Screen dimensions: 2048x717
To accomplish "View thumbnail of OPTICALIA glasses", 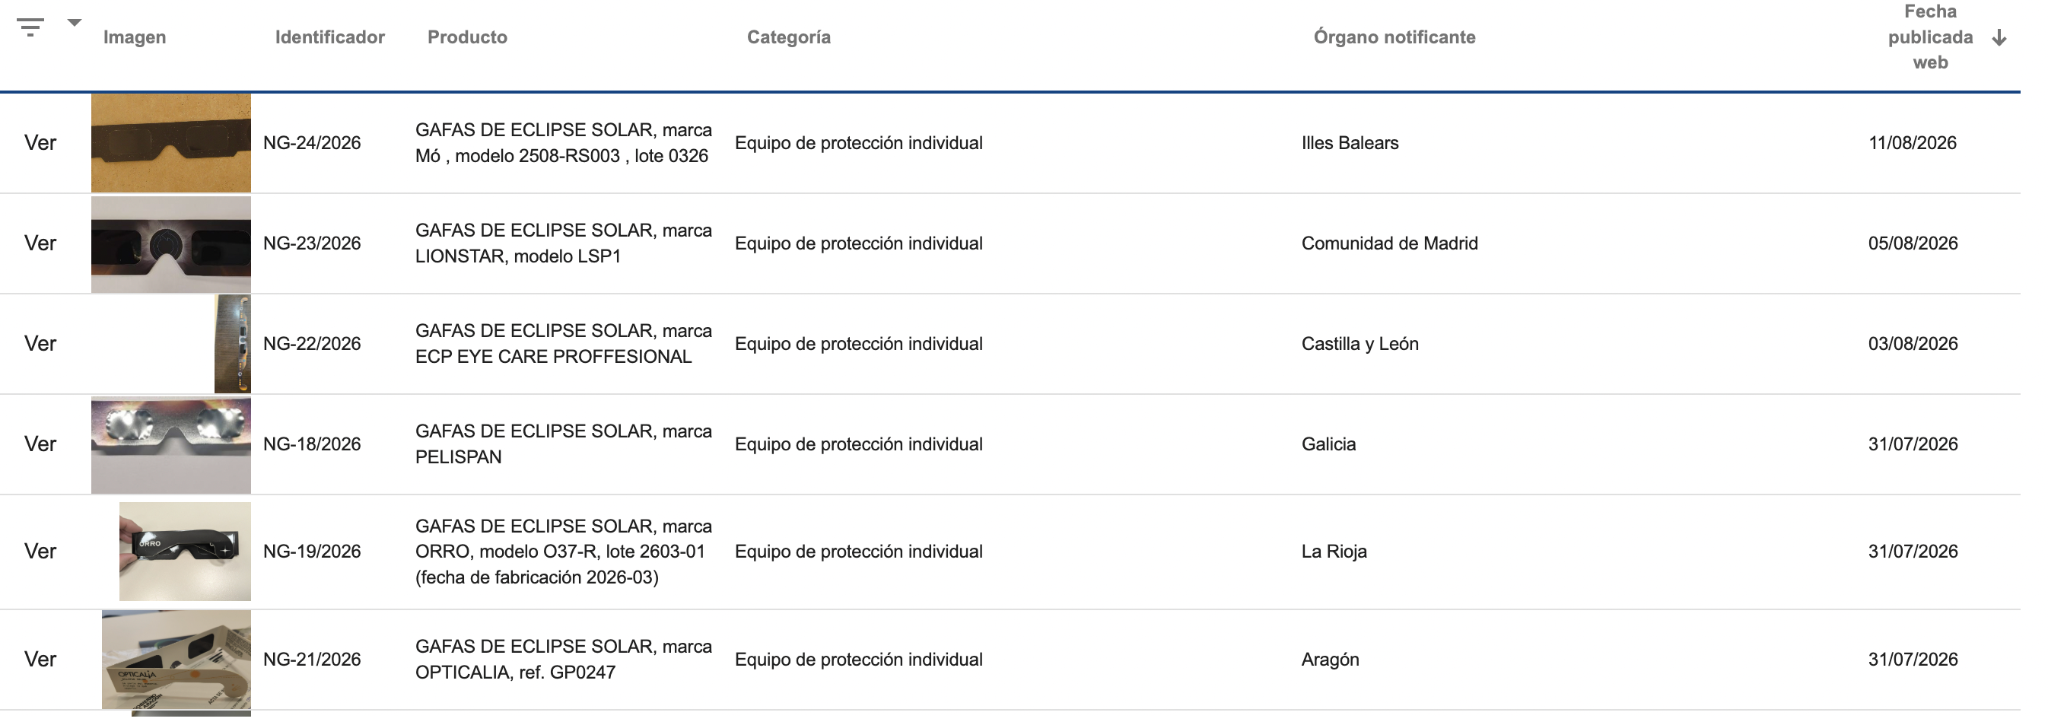I will pyautogui.click(x=176, y=660).
